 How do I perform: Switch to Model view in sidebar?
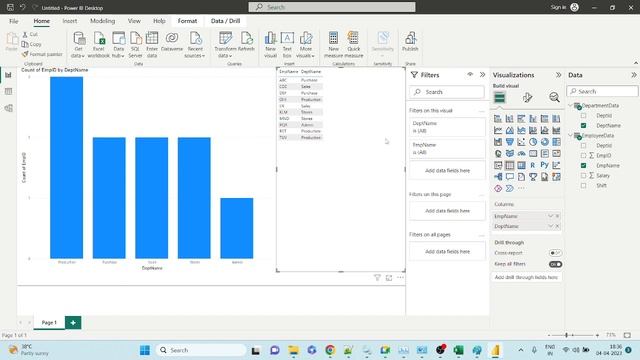click(x=8, y=108)
